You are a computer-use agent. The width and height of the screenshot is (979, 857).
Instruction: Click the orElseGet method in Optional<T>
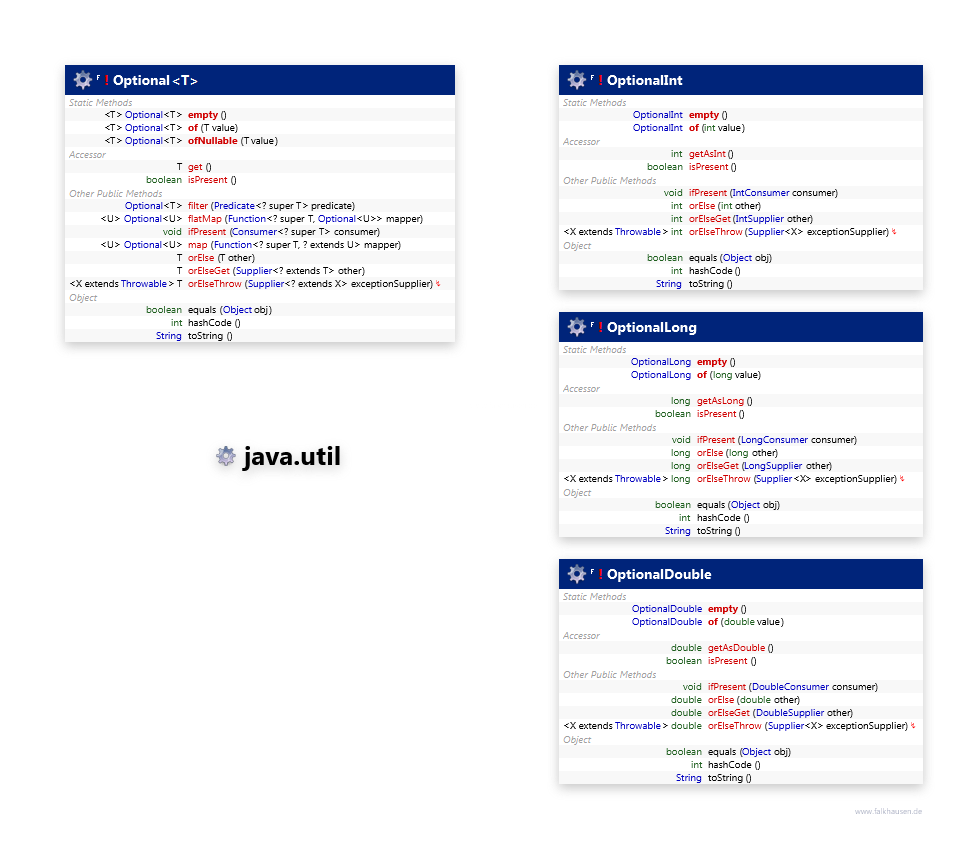[209, 271]
